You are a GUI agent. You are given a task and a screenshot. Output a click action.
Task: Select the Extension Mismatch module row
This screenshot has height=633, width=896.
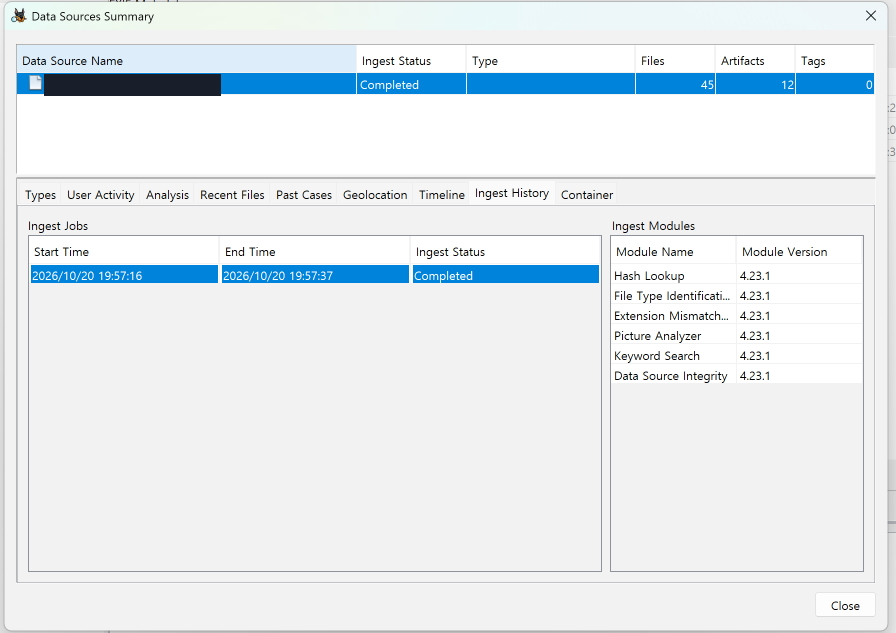[737, 315]
